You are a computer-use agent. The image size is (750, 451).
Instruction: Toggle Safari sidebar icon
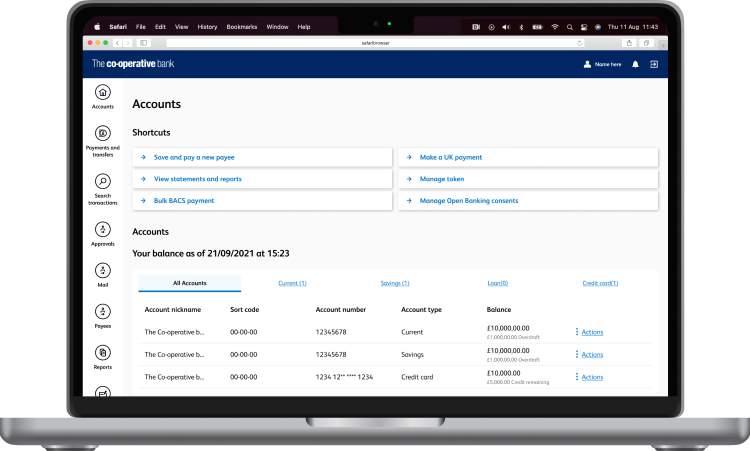click(x=143, y=43)
